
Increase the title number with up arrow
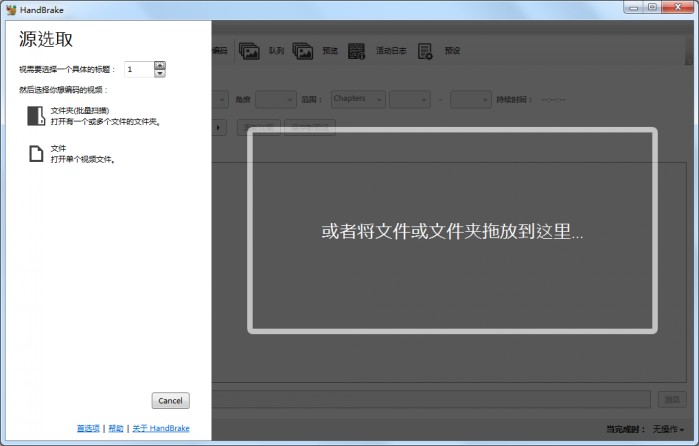coord(160,65)
